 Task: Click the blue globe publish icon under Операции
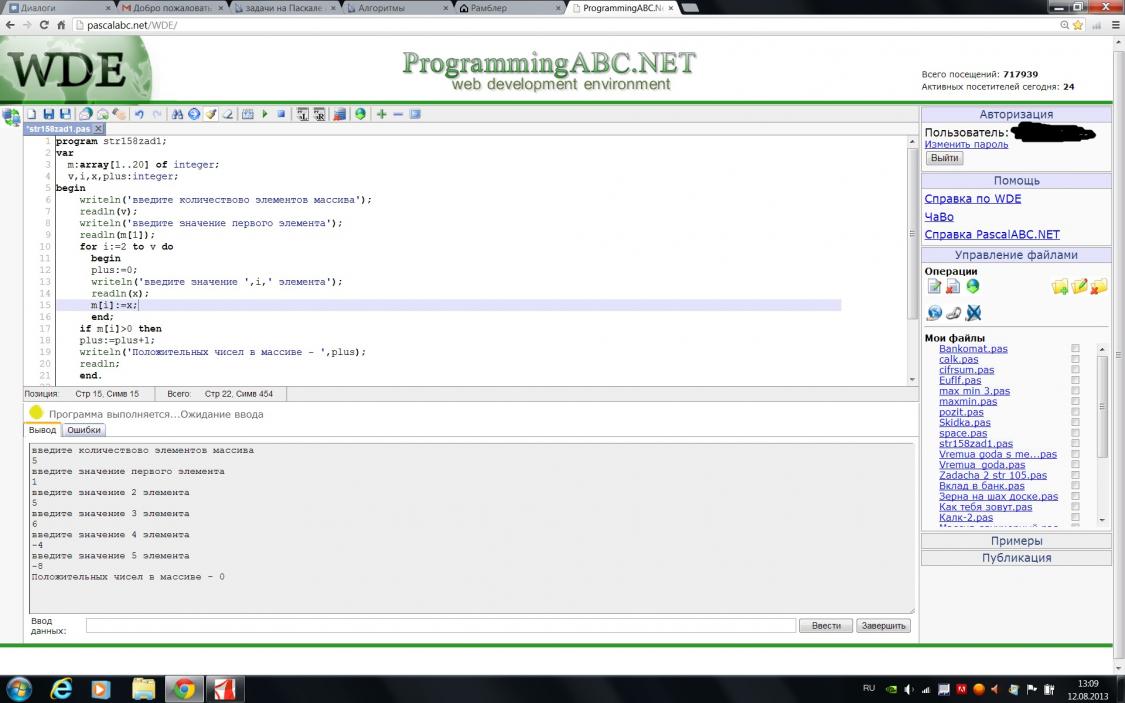click(x=934, y=313)
